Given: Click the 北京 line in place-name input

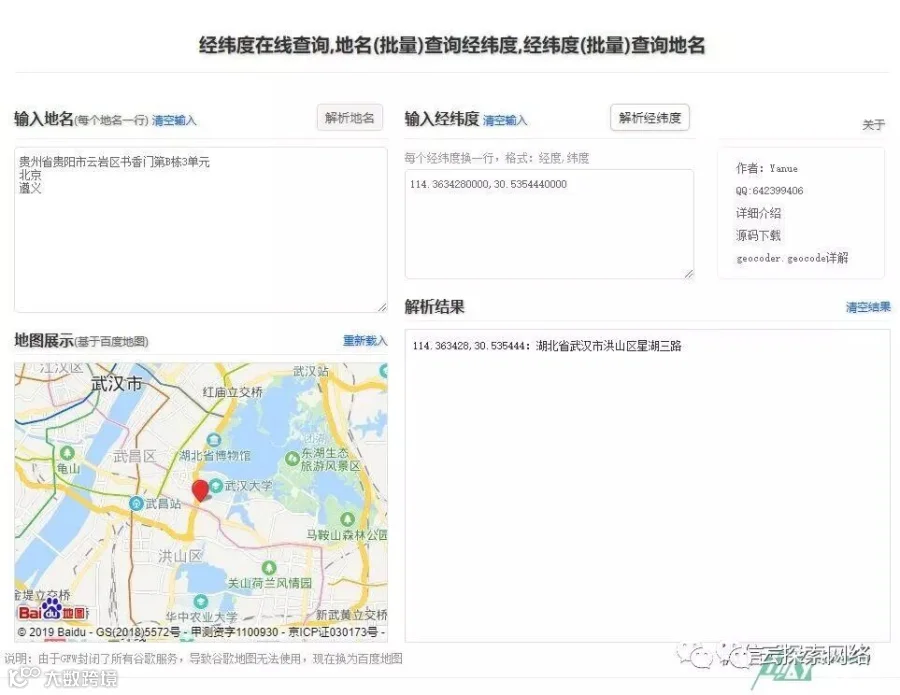Looking at the screenshot, I should click(30, 174).
